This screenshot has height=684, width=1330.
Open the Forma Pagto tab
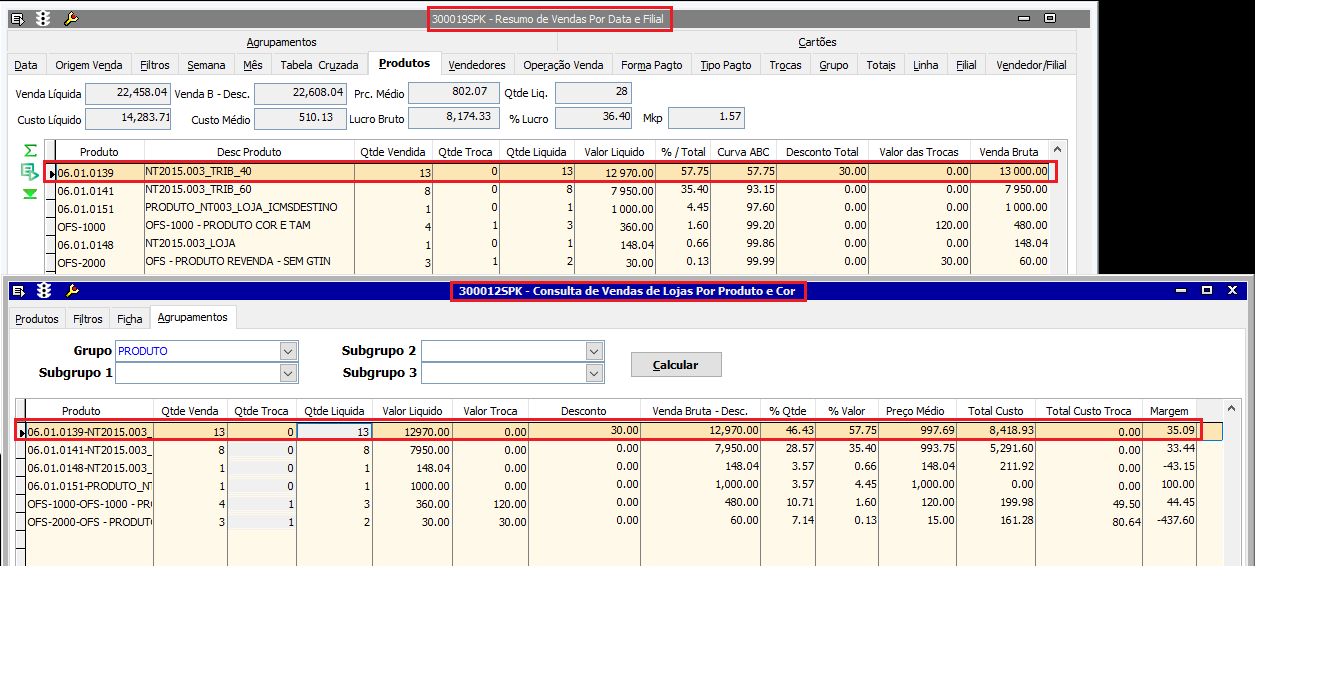pos(651,65)
